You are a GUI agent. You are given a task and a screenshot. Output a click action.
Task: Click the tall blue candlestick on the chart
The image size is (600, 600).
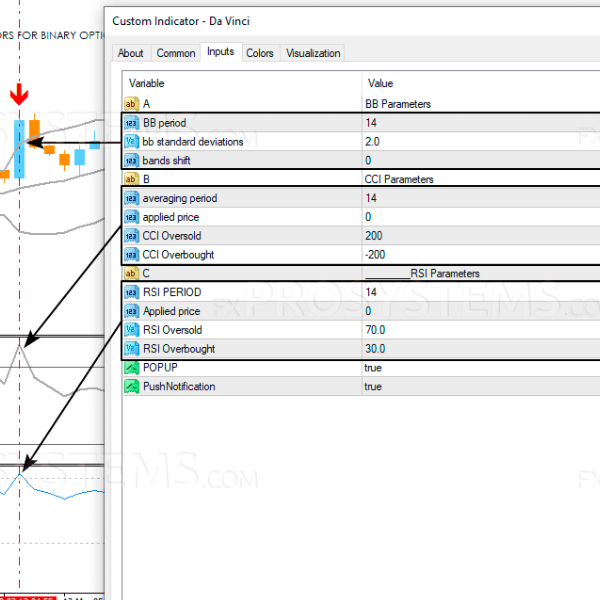pyautogui.click(x=19, y=149)
